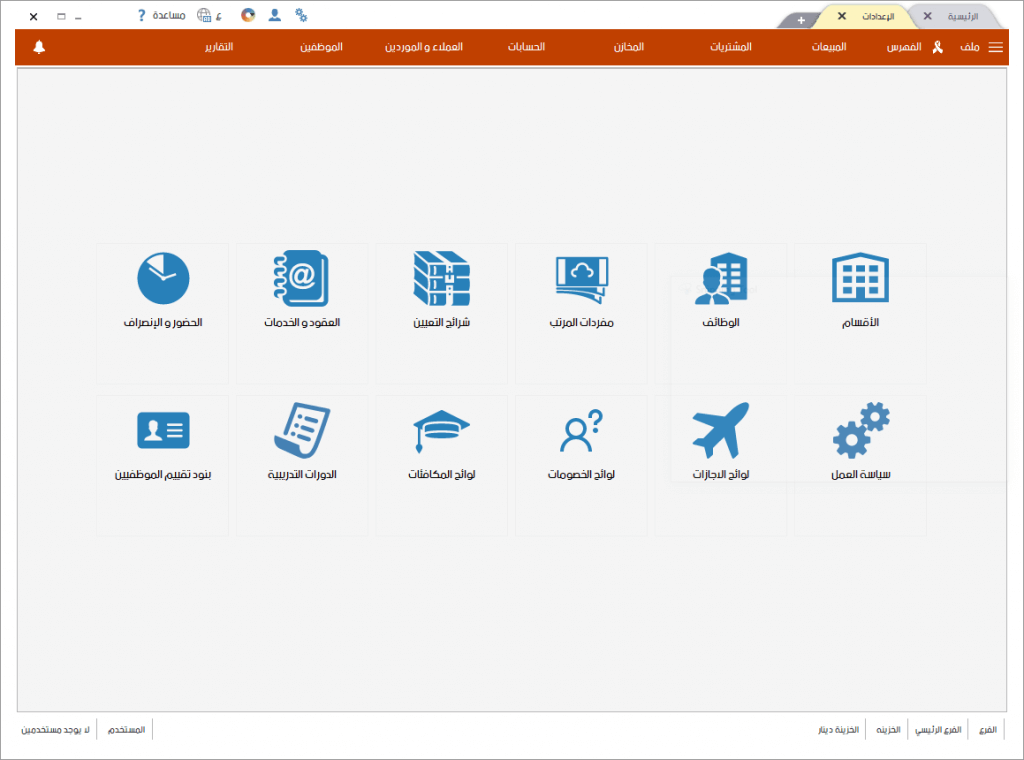Open the الموظفين menu
Image resolution: width=1024 pixels, height=760 pixels.
pyautogui.click(x=321, y=47)
